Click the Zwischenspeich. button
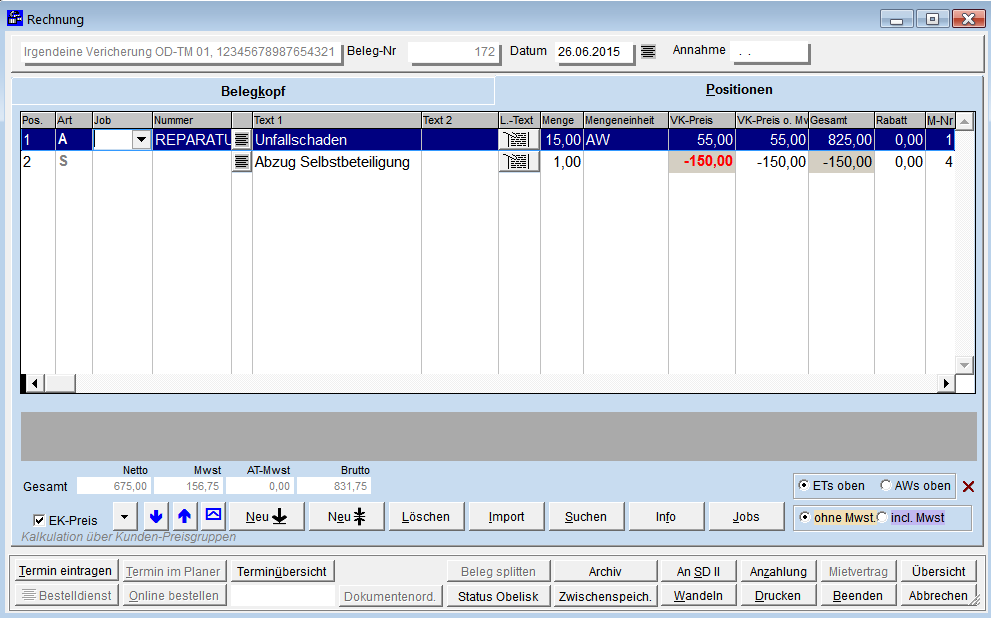The image size is (991, 618). pos(605,596)
